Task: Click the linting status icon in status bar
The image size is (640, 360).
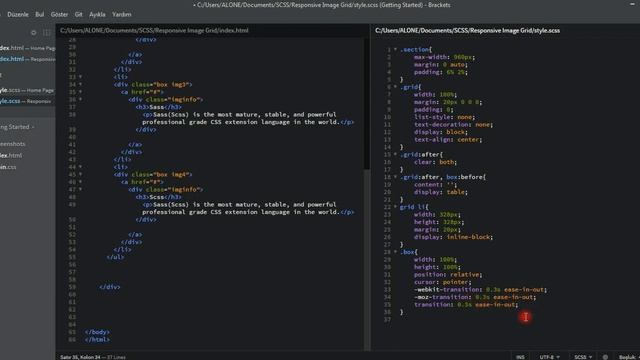Action: (x=605, y=357)
